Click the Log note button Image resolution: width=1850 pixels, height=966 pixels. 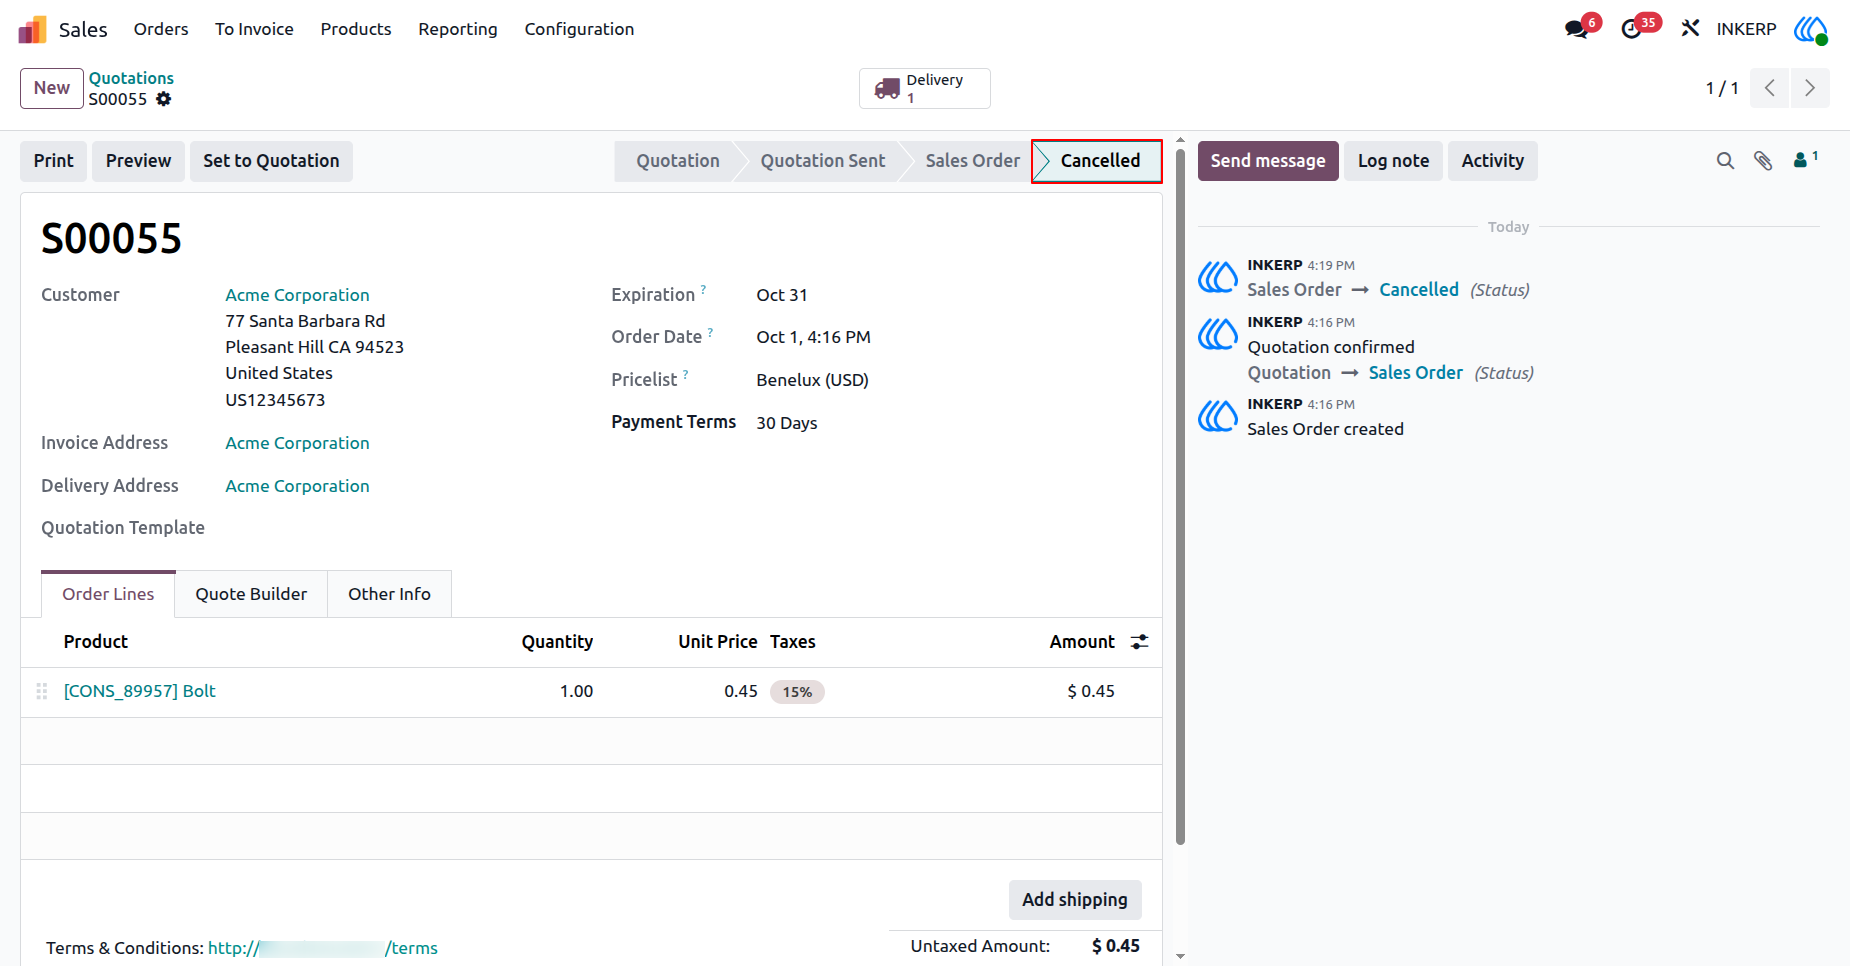1393,161
